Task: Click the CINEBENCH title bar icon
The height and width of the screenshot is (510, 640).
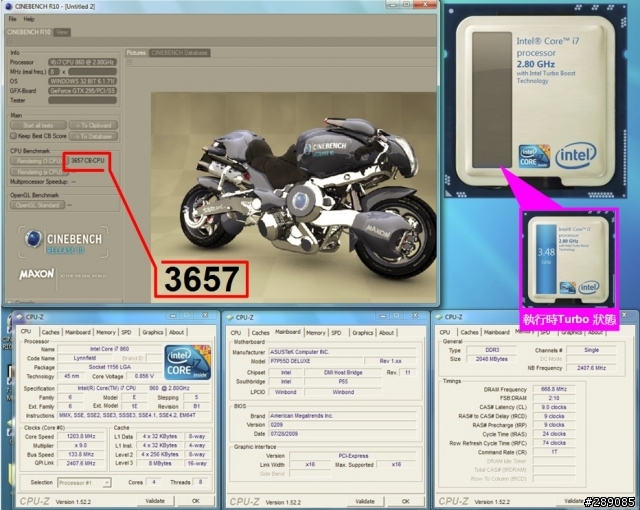Action: (9, 6)
